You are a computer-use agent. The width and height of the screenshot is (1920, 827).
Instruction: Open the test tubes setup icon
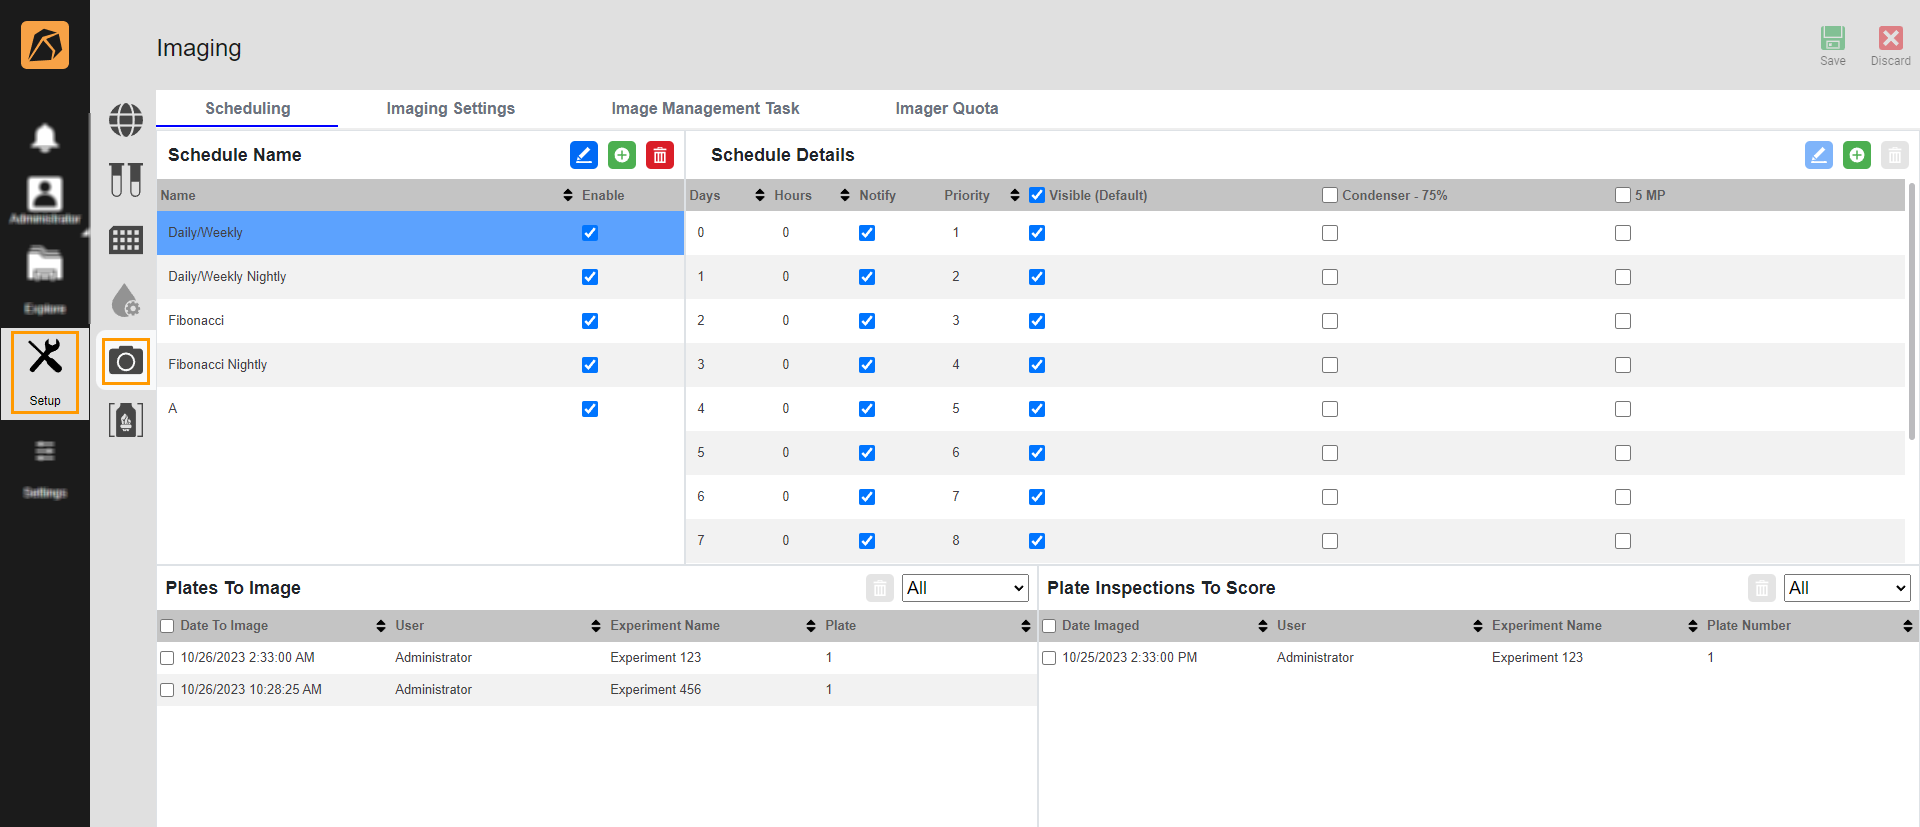(126, 180)
